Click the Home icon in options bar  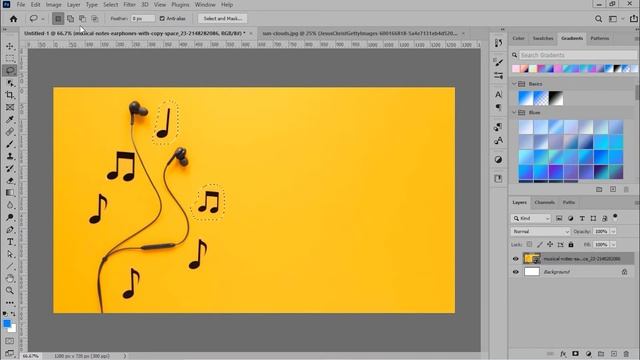(x=13, y=19)
